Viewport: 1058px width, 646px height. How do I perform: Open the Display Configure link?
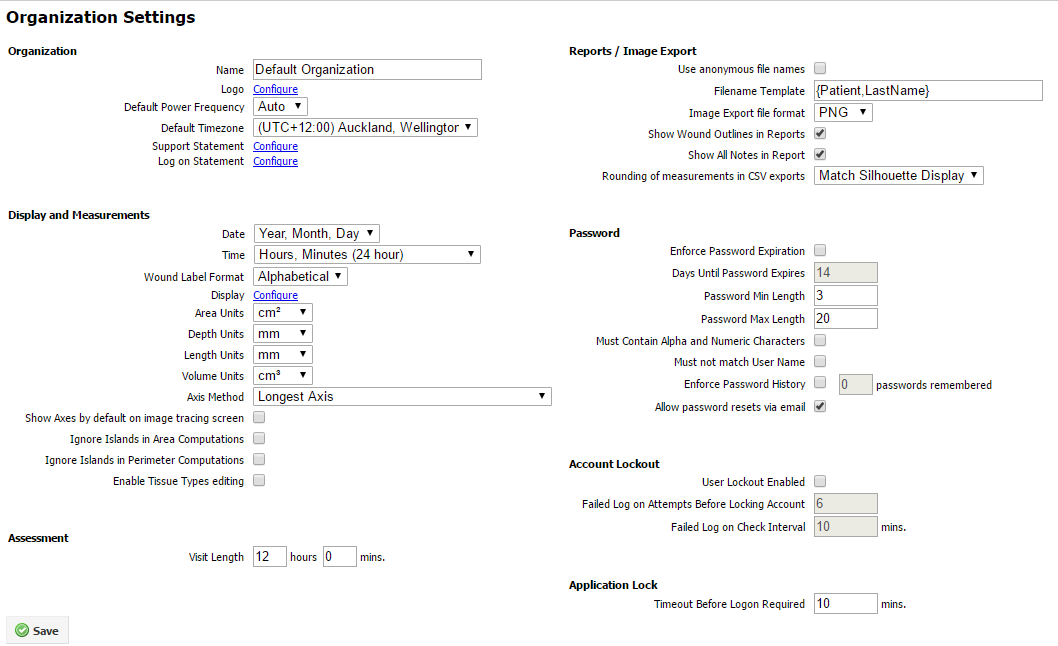tap(275, 295)
